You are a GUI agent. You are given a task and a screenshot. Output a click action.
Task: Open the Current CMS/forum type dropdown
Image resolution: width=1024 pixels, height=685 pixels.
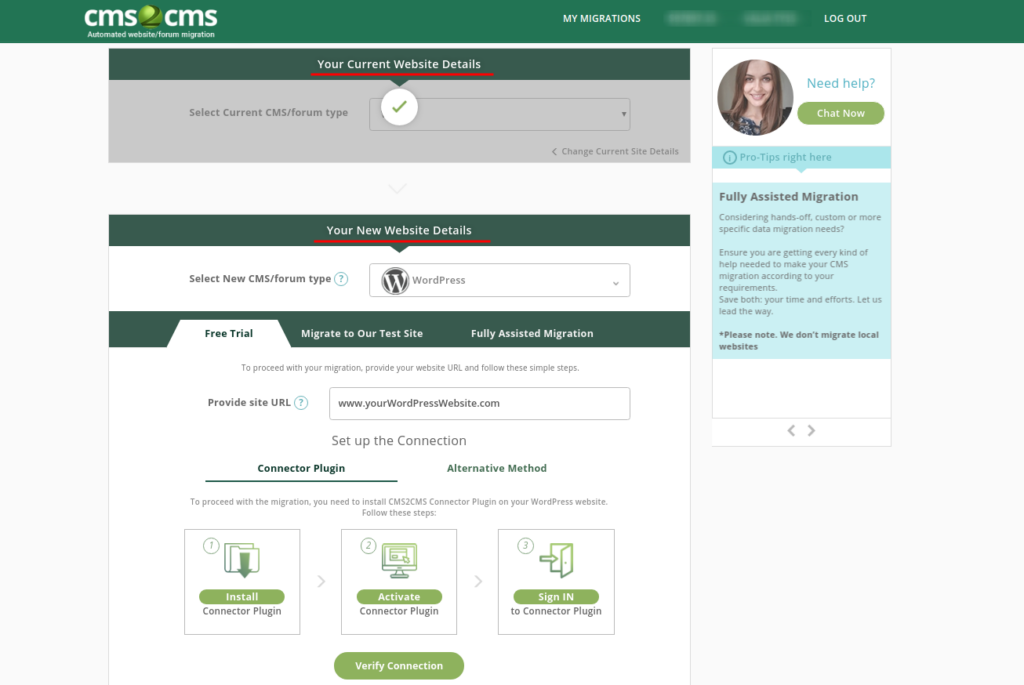[x=500, y=114]
